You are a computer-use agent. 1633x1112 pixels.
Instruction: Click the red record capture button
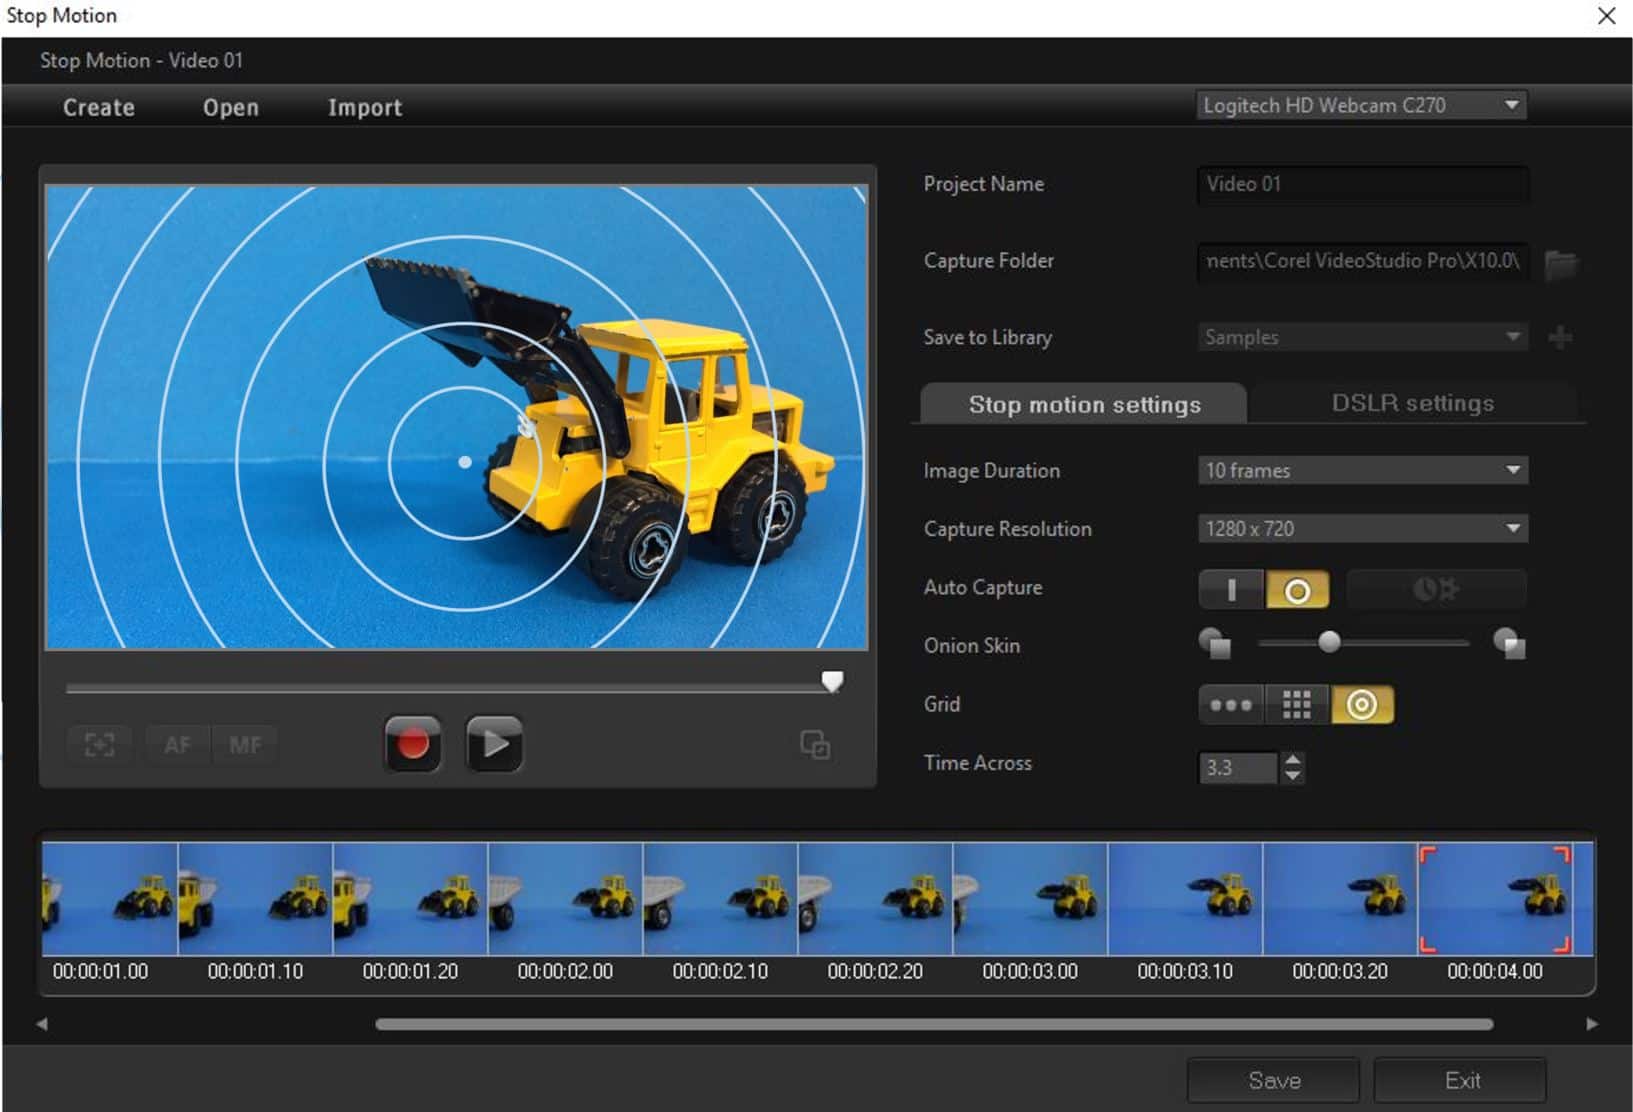412,744
